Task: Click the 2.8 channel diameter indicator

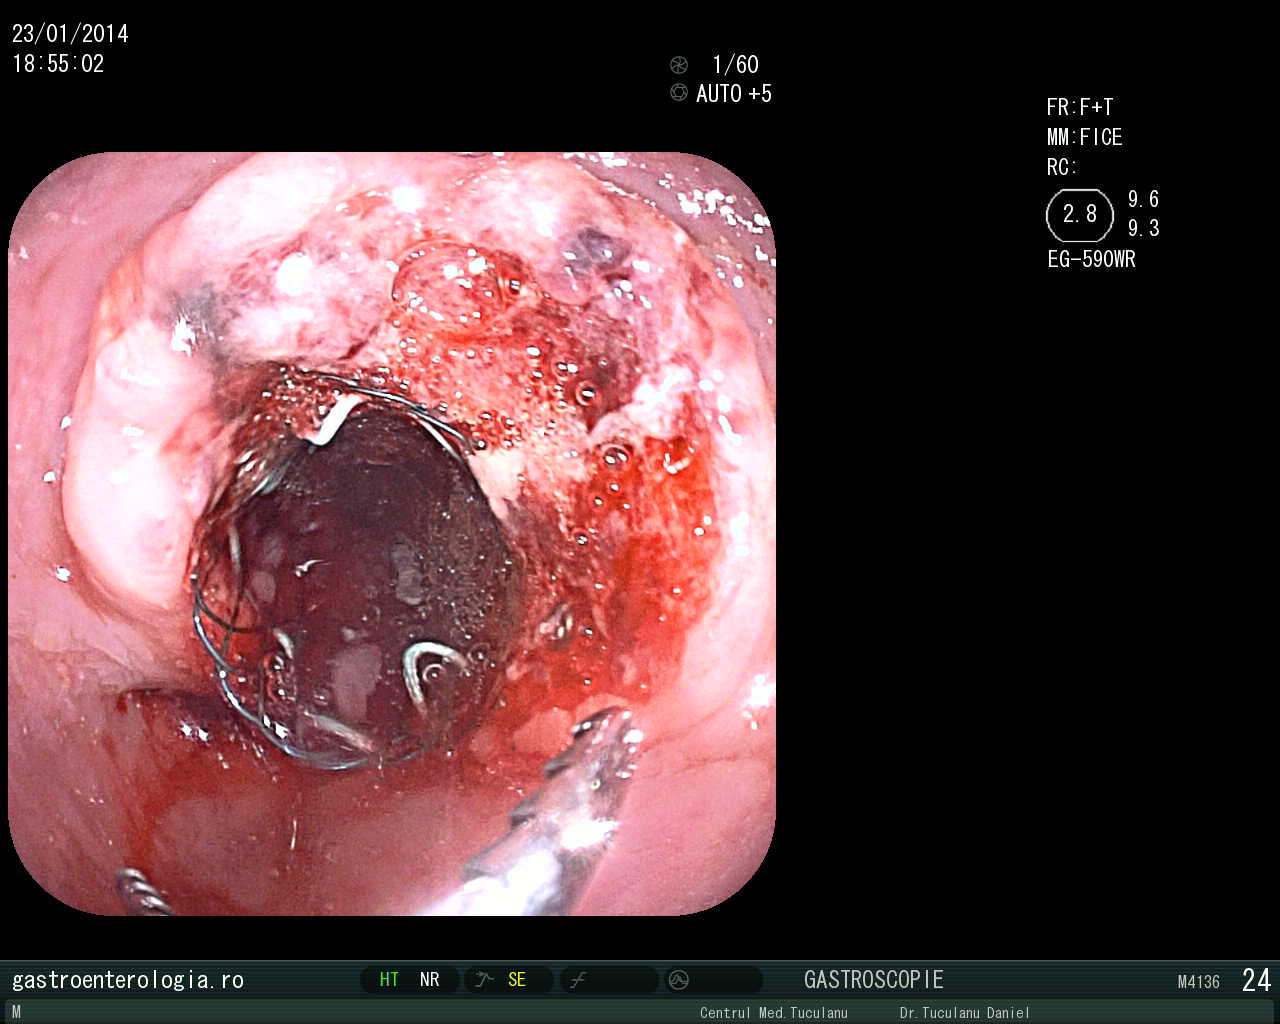Action: 1080,215
